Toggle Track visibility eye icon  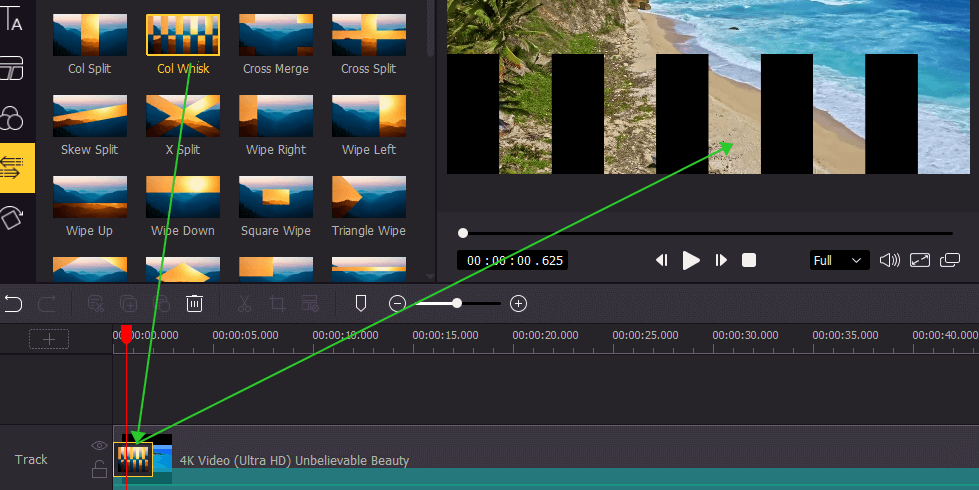(x=99, y=445)
